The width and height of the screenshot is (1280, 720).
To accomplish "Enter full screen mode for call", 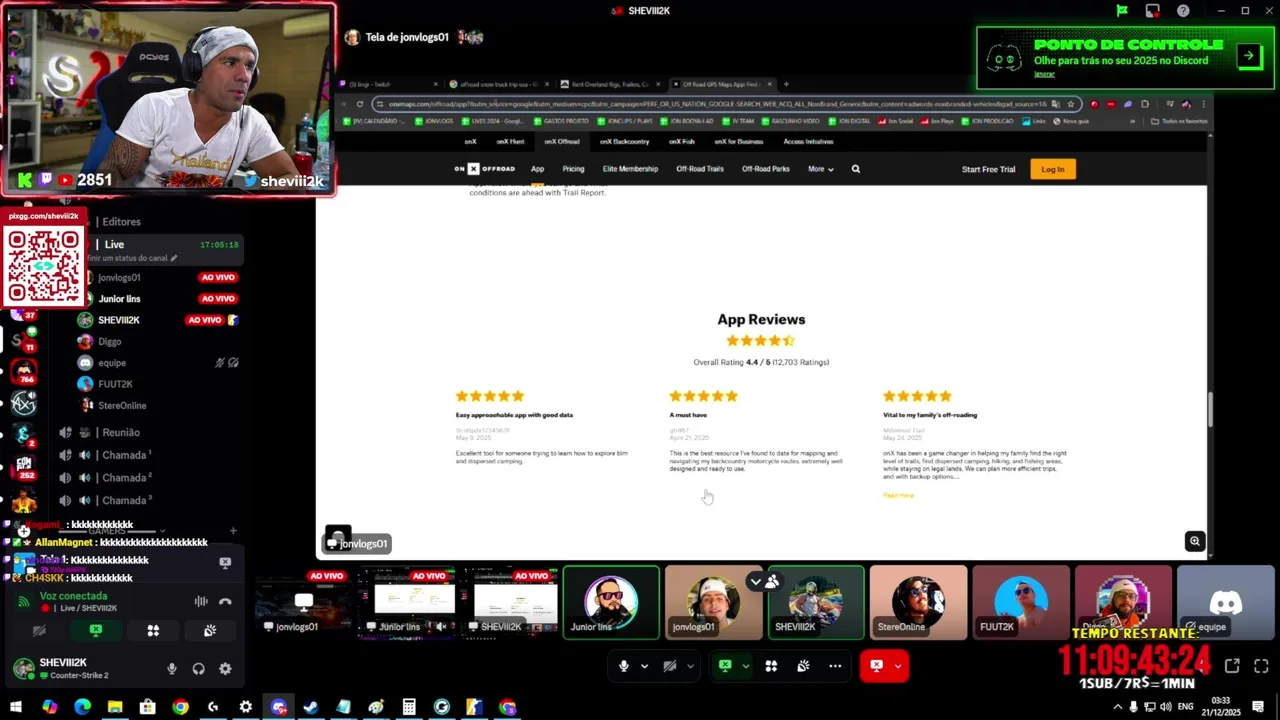I will [1261, 666].
